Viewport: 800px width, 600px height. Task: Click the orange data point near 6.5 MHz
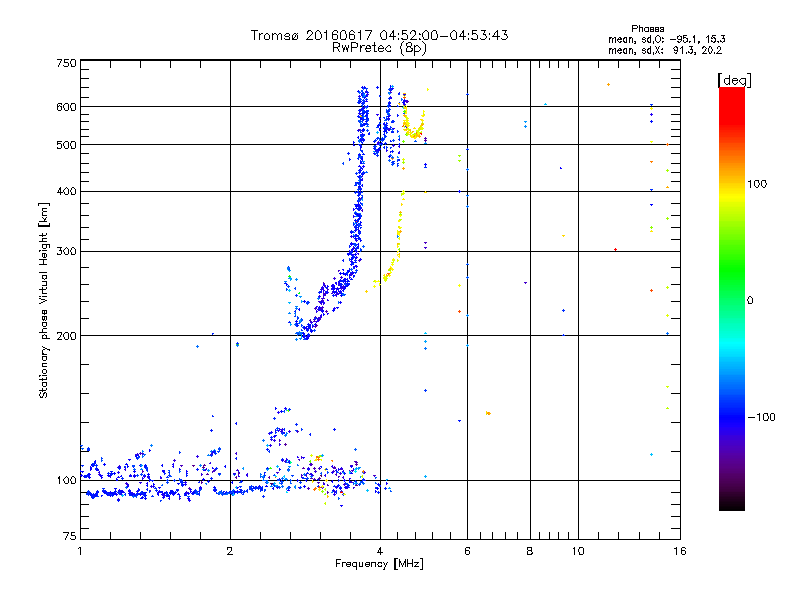(x=488, y=413)
